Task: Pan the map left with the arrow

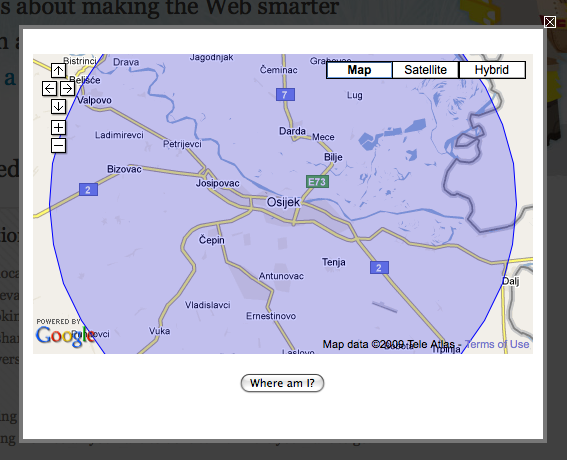Action: click(49, 89)
